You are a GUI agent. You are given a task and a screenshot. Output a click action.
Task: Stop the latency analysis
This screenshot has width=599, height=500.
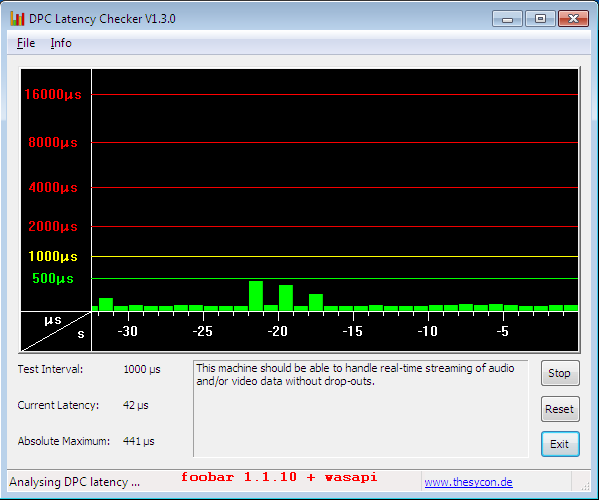click(560, 373)
